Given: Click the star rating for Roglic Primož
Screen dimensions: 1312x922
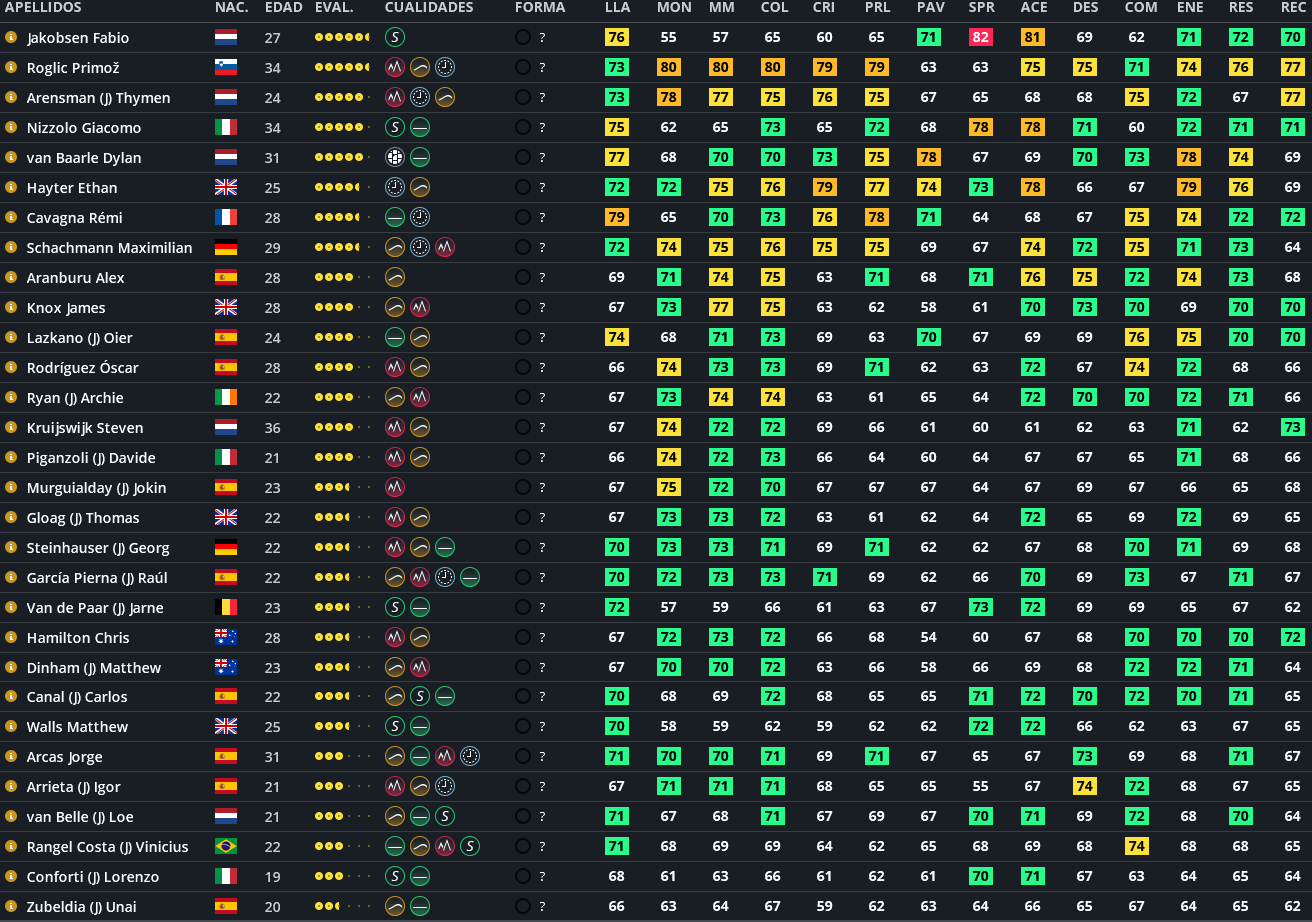Looking at the screenshot, I should [x=341, y=68].
